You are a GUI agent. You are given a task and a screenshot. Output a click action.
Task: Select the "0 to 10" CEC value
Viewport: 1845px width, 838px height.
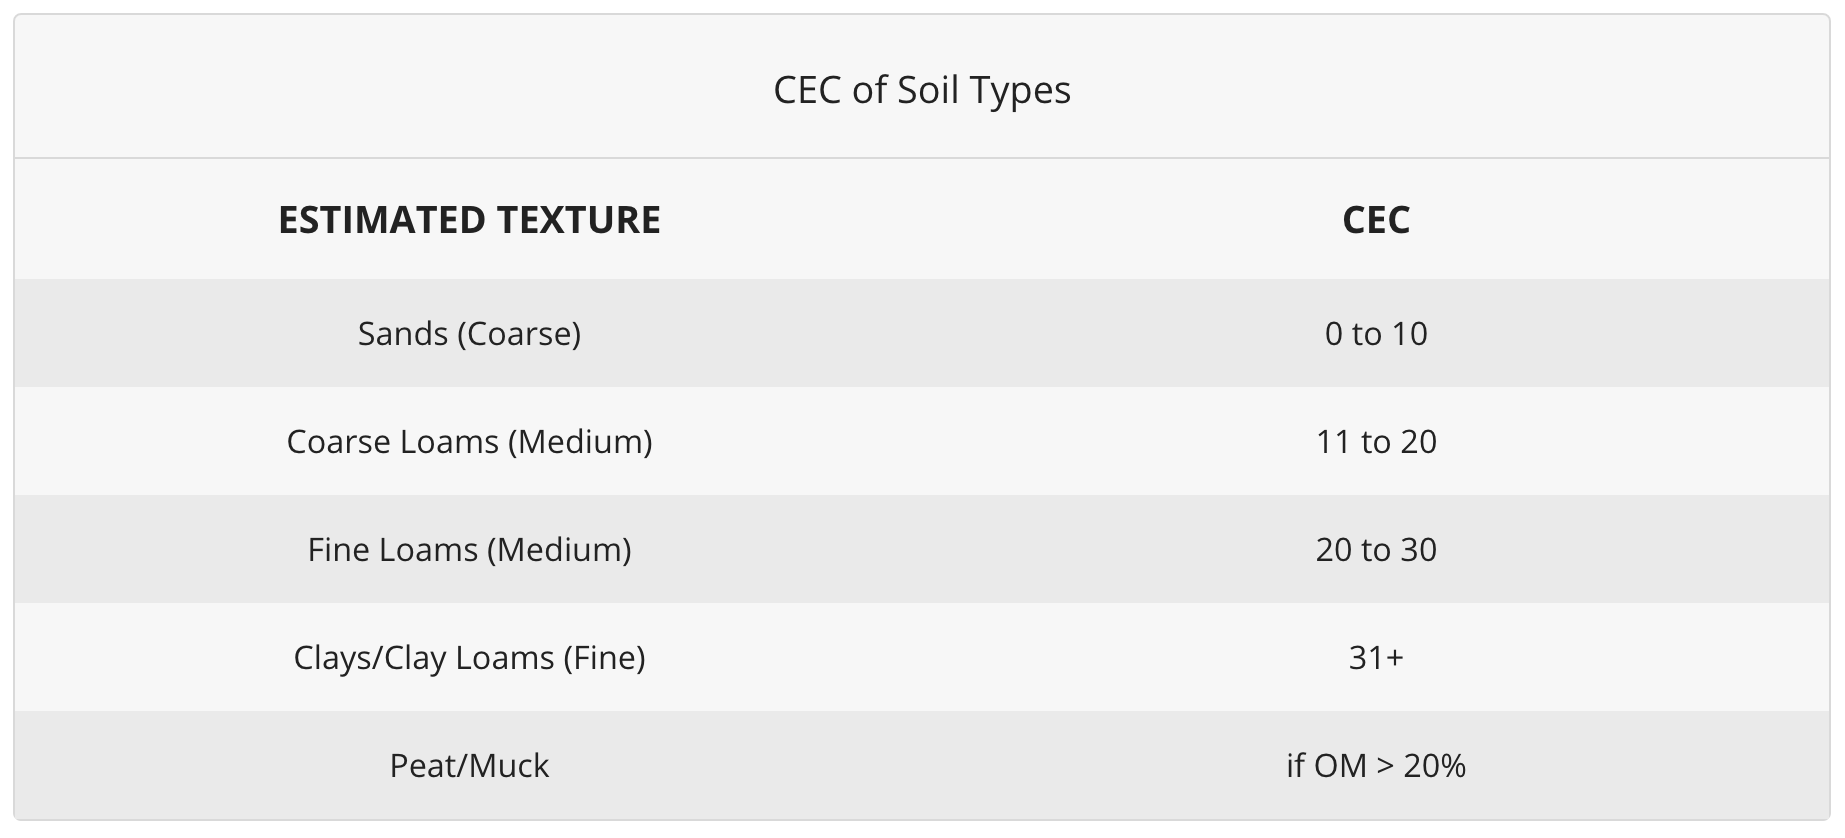[1375, 333]
